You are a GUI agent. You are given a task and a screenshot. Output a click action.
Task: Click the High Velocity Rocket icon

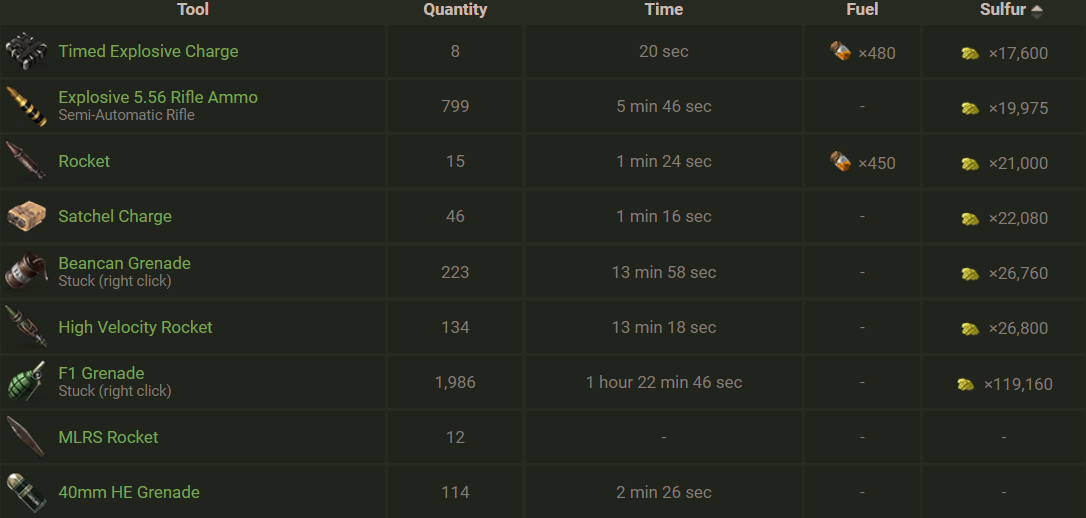click(26, 327)
